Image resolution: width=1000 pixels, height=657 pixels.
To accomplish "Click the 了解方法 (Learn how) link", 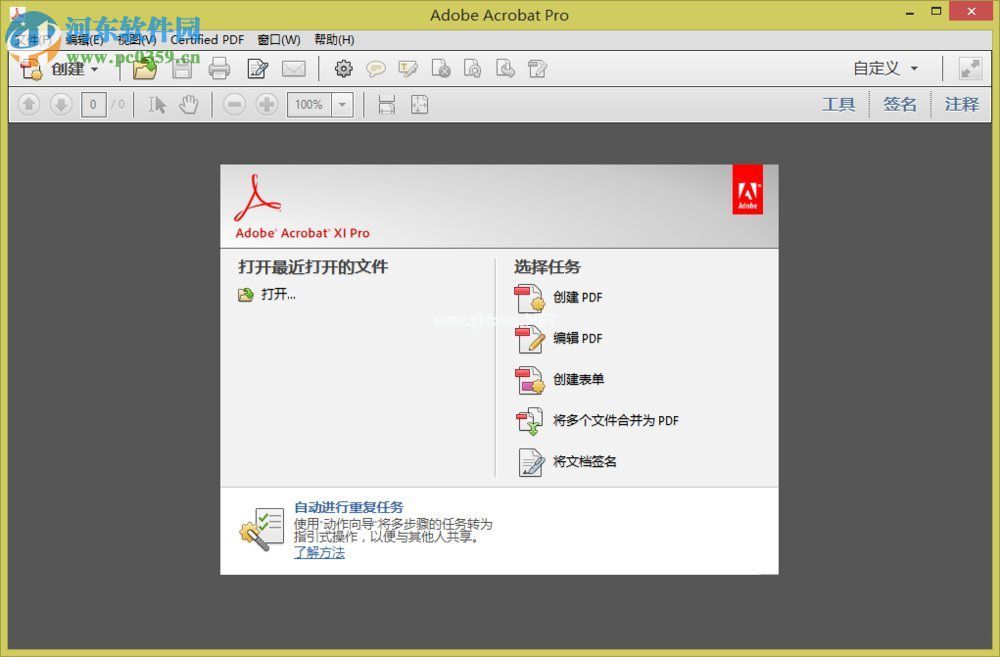I will [319, 552].
